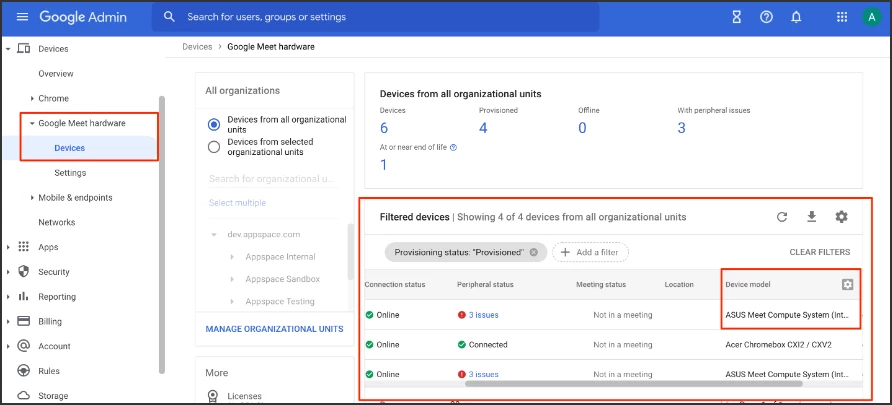Image resolution: width=892 pixels, height=405 pixels.
Task: Expand the Chrome sidebar item
Action: pos(32,98)
